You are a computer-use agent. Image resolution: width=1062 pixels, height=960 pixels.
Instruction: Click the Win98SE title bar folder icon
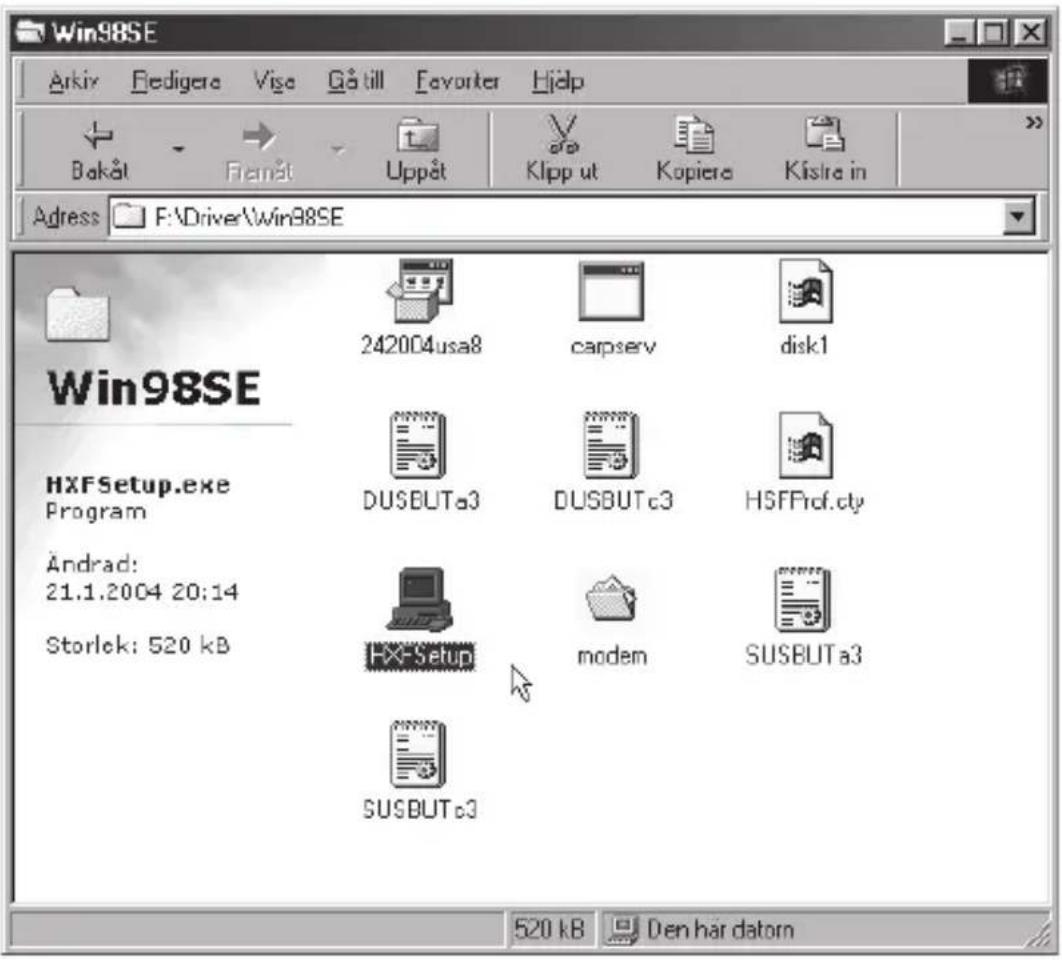pos(30,32)
